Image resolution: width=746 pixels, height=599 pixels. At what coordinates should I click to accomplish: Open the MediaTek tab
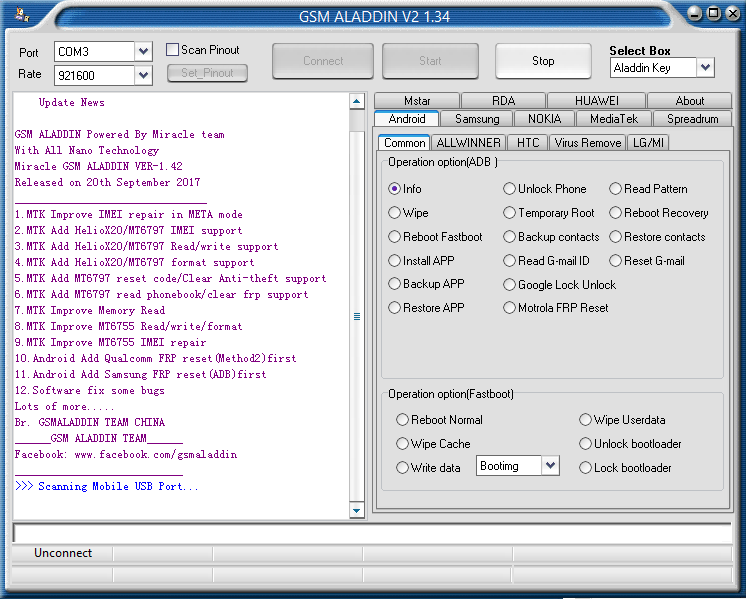click(614, 119)
